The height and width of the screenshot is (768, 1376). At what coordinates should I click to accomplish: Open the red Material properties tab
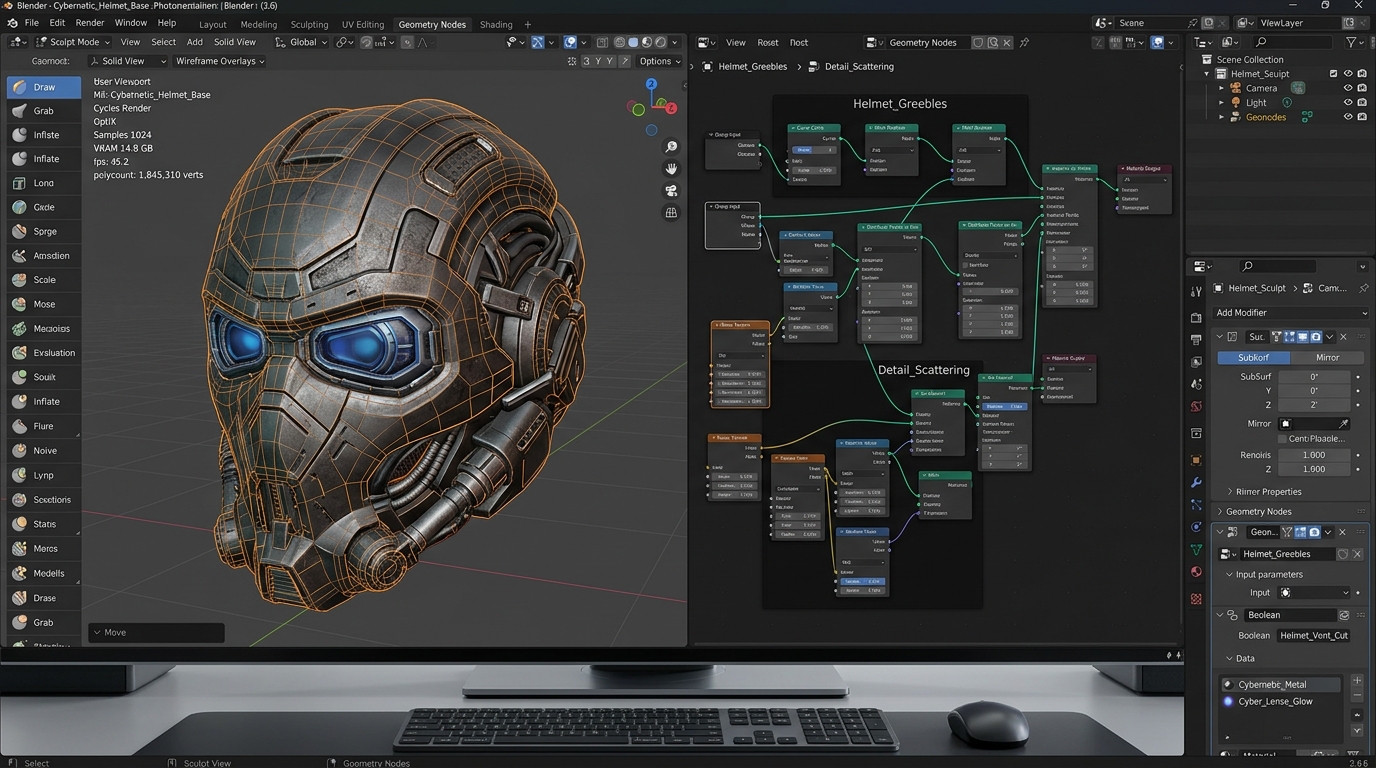[x=1196, y=572]
